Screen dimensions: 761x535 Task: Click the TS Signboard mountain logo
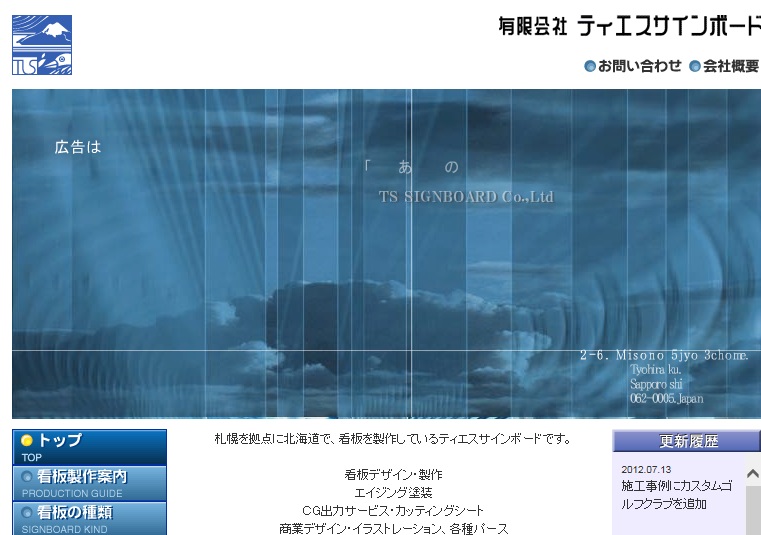point(42,45)
